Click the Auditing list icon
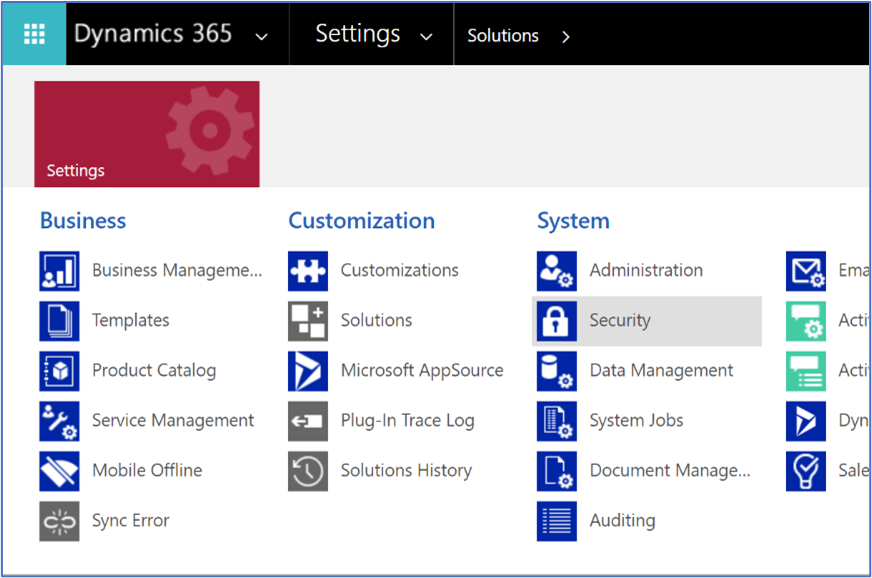 tap(556, 521)
